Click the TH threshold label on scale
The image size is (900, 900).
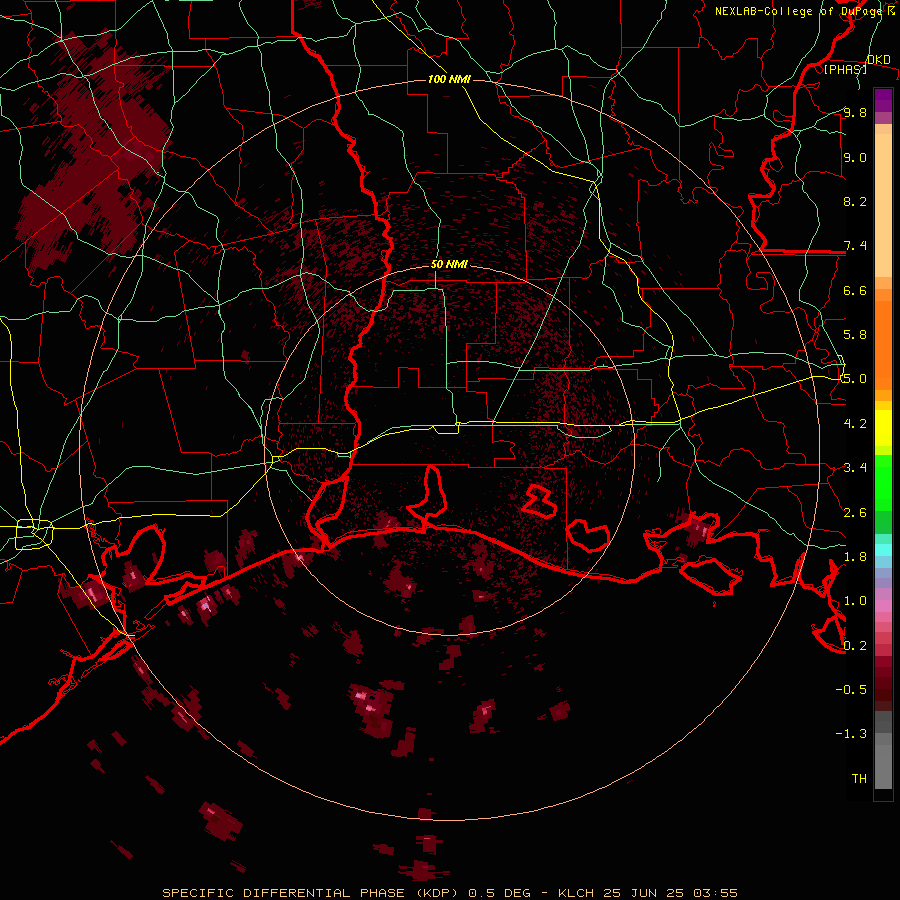[859, 779]
